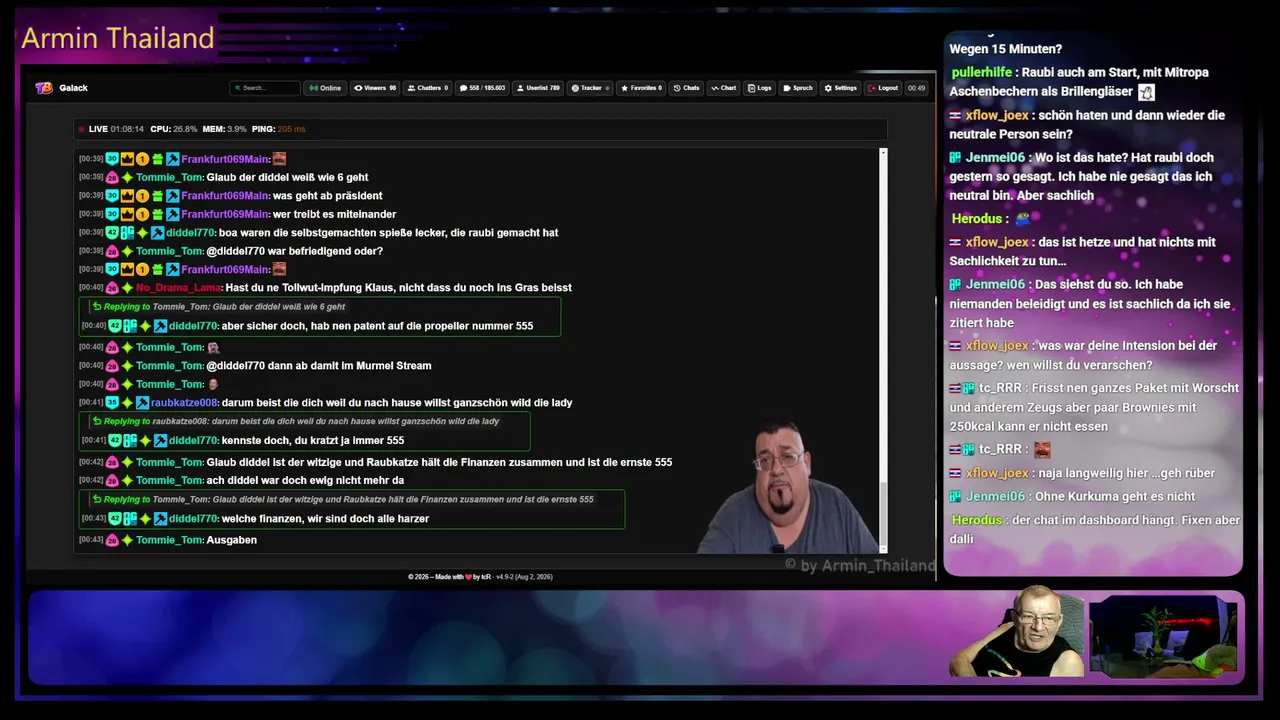Click badge beside Jenmei06 'Ohne Kurkuma' message

pyautogui.click(x=956, y=497)
